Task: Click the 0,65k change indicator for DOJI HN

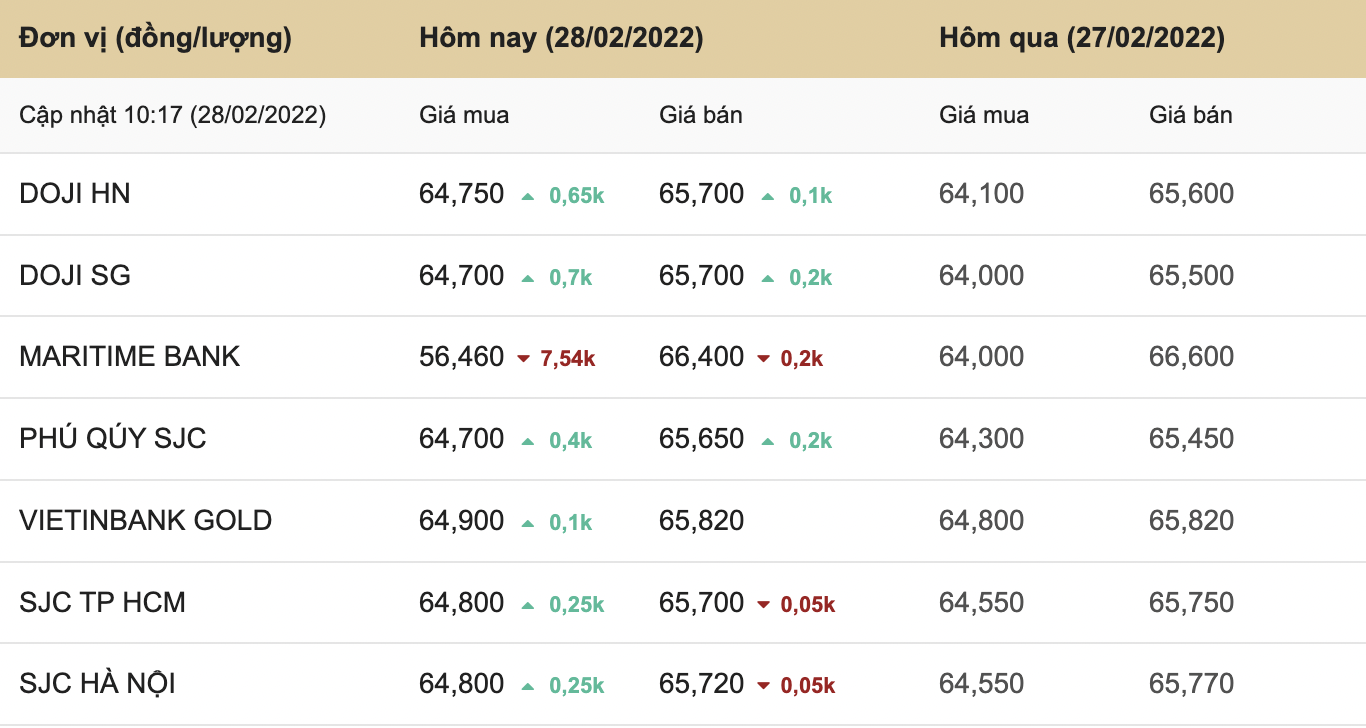Action: click(x=576, y=196)
